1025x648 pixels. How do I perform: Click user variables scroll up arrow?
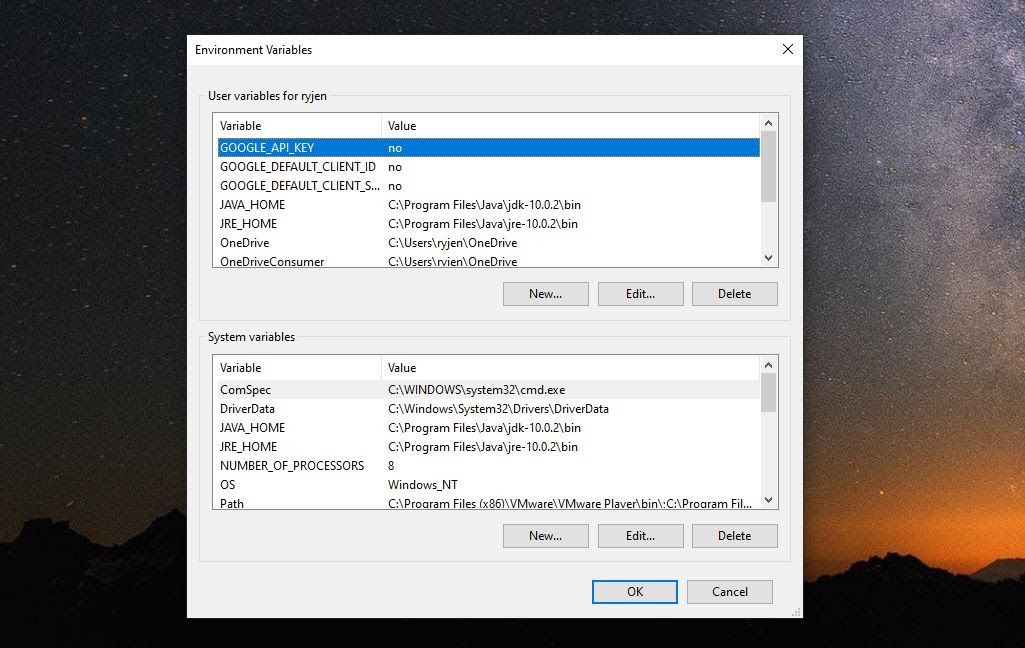pos(768,123)
